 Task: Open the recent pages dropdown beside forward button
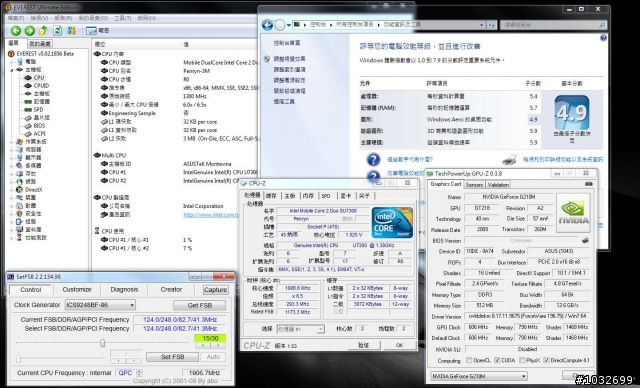[x=289, y=25]
